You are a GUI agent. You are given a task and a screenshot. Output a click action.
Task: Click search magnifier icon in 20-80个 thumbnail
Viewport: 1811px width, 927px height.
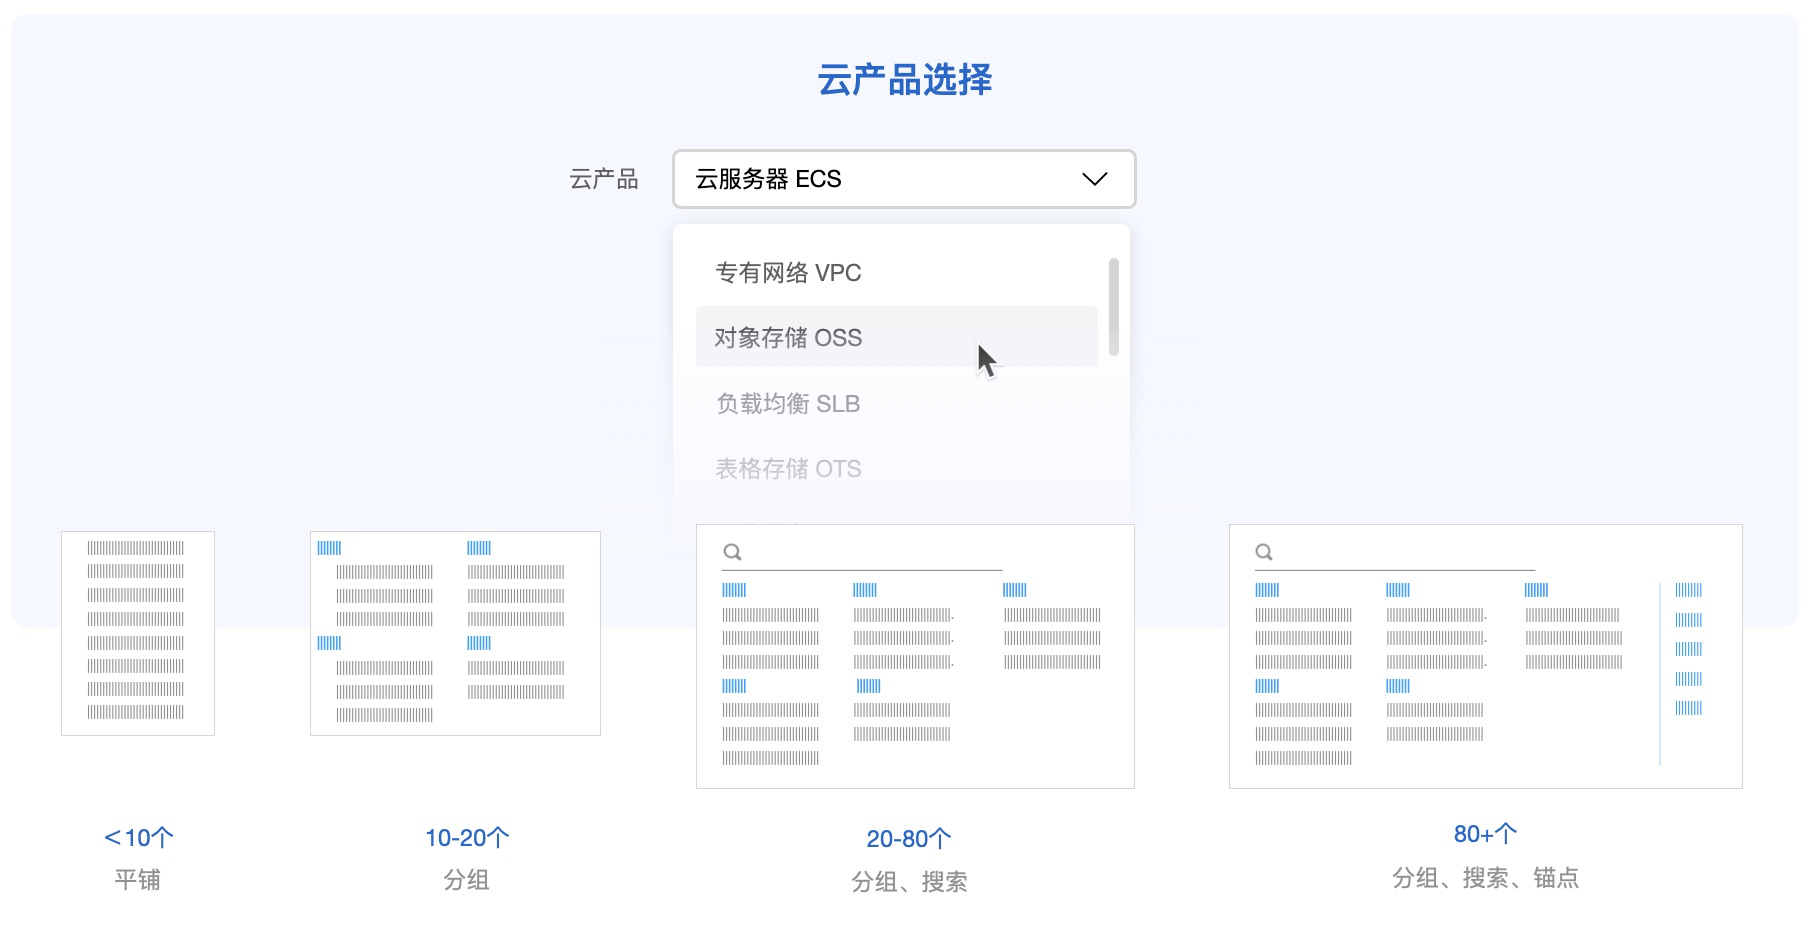point(732,552)
